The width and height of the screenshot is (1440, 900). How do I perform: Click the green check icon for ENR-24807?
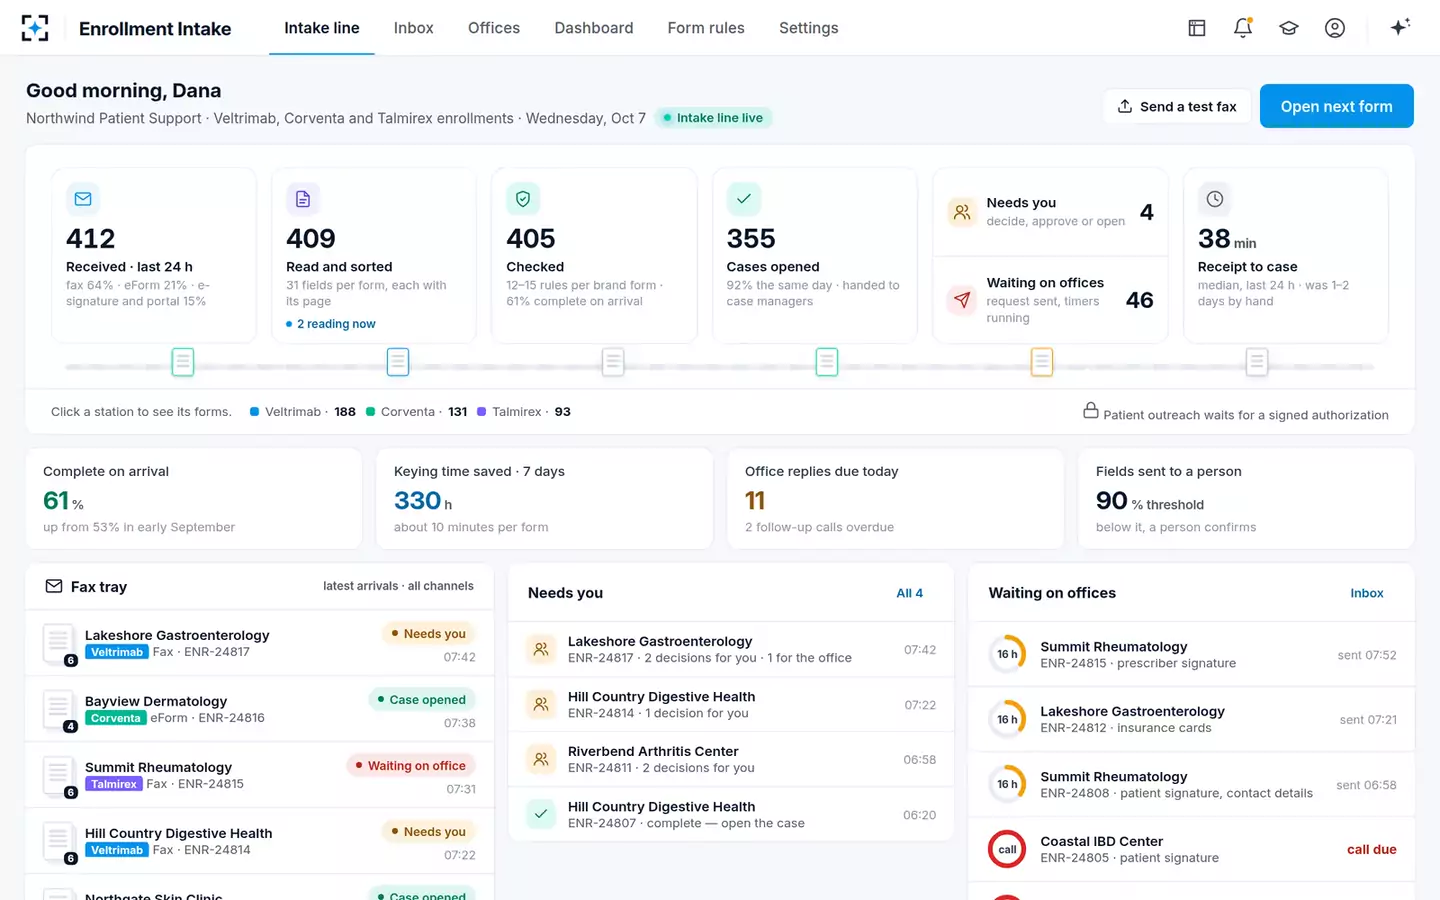click(541, 814)
